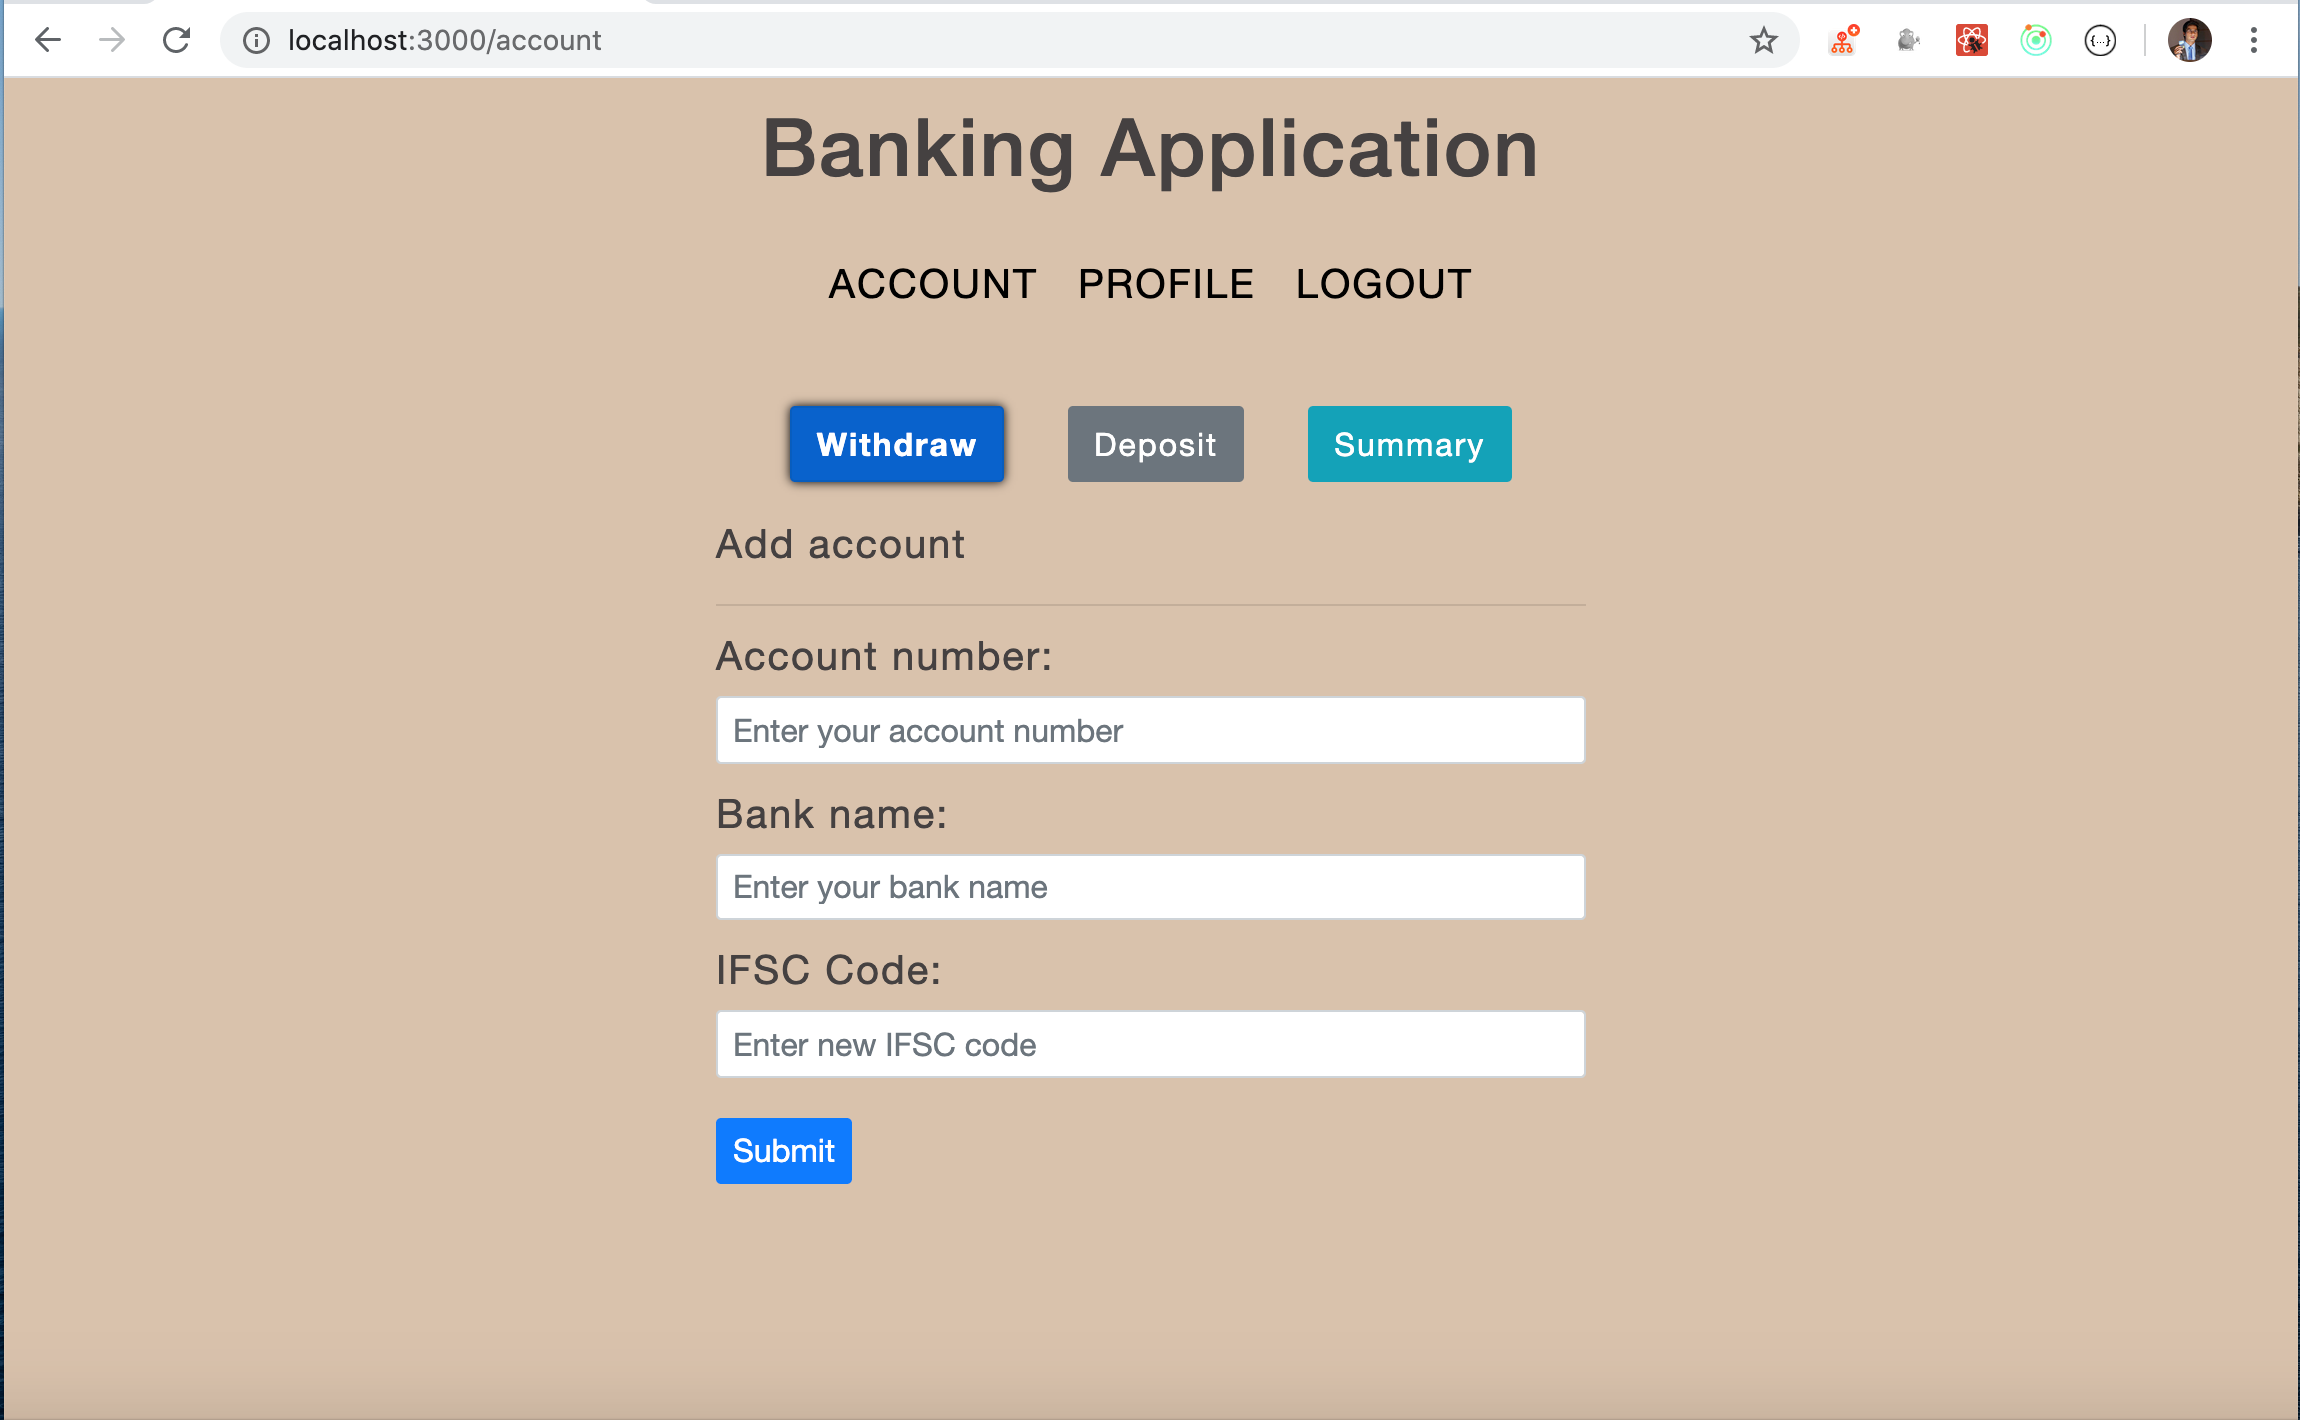2300x1420 pixels.
Task: Bookmark this page with the star
Action: (x=1763, y=40)
